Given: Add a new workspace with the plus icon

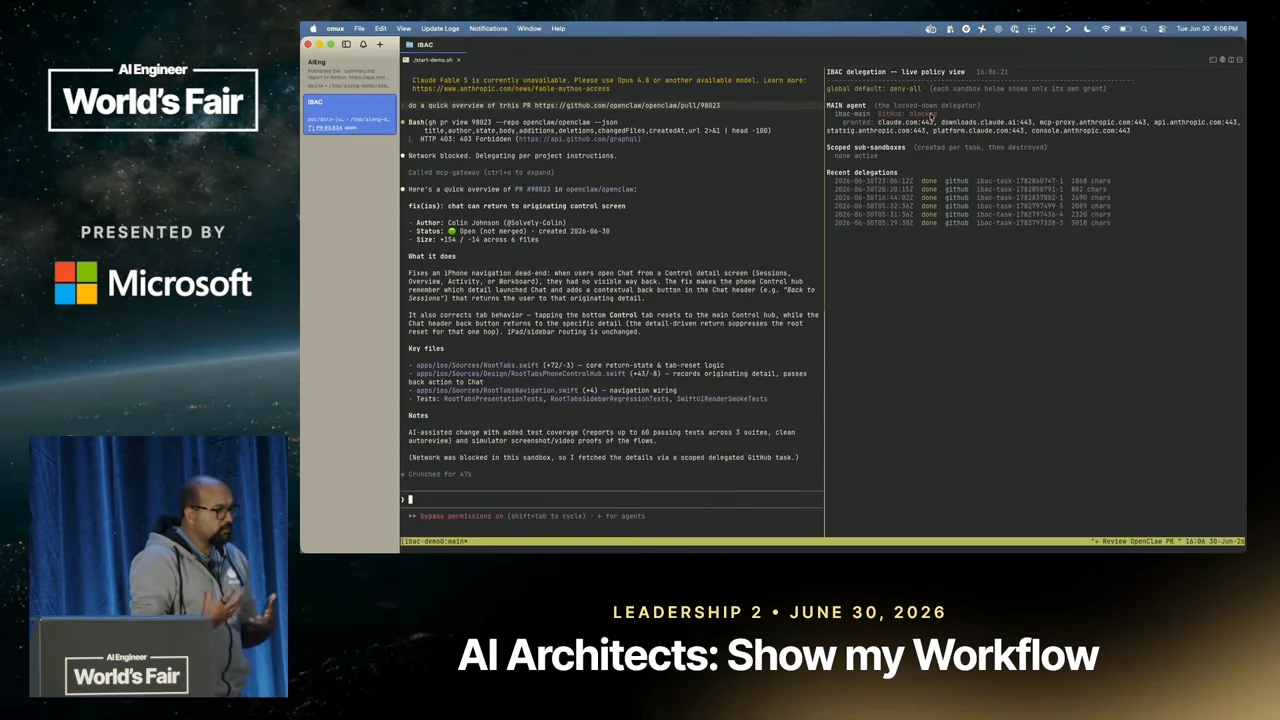Looking at the screenshot, I should tap(379, 44).
